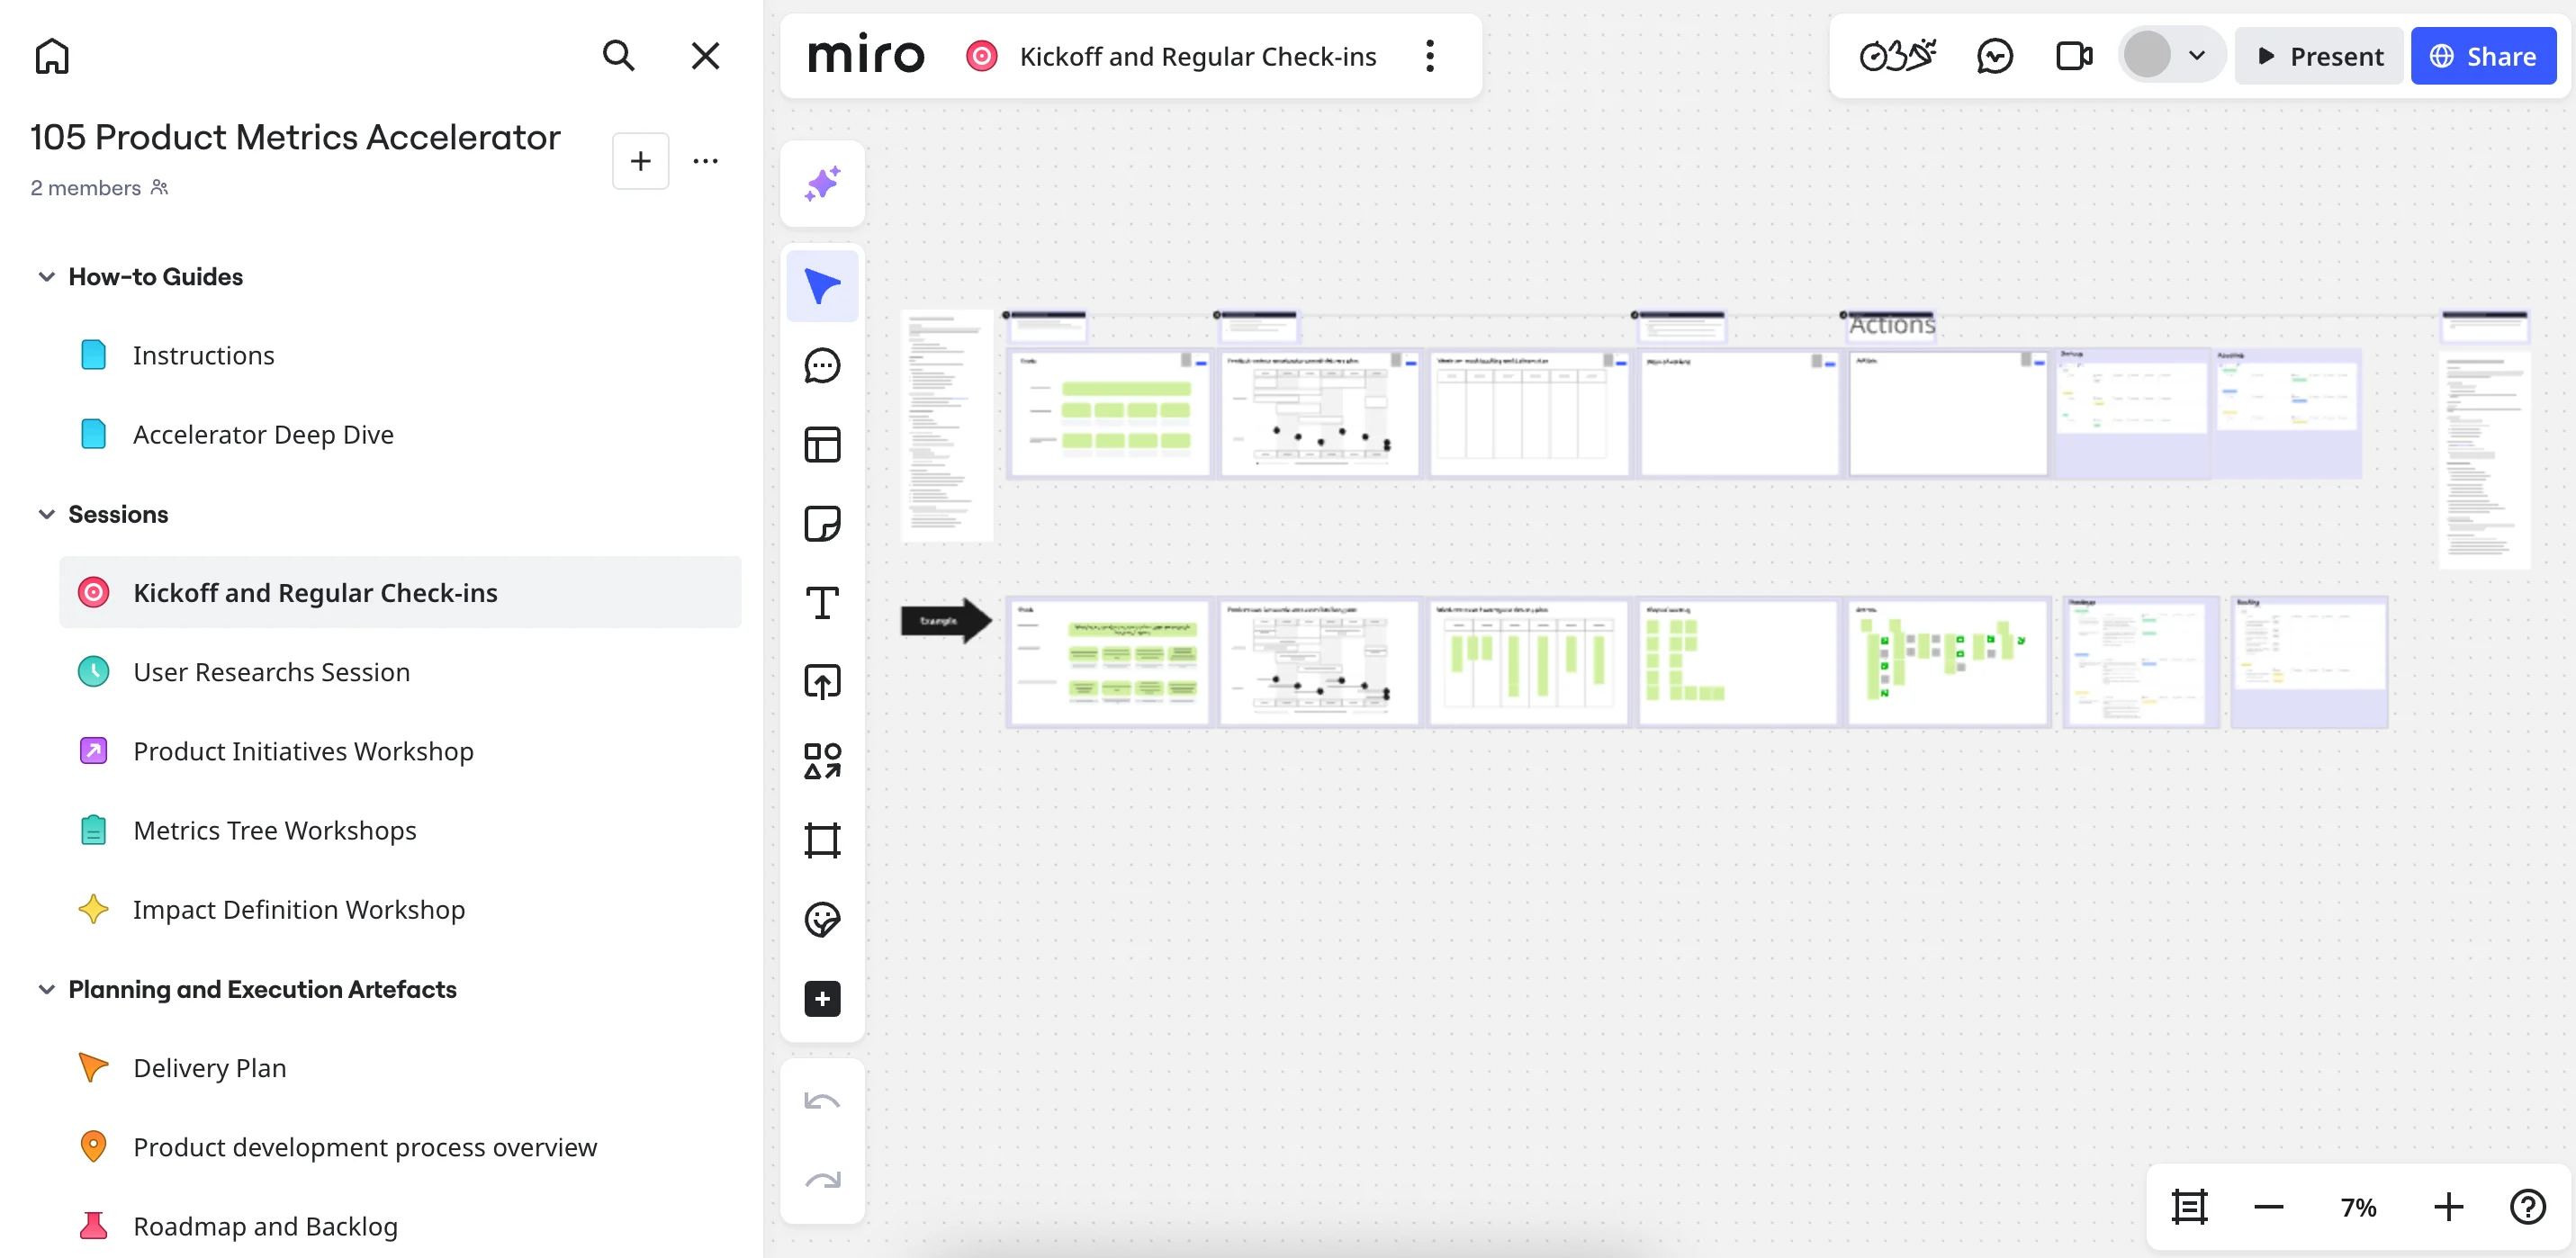Click the upload tool icon
Screen dimensions: 2576x1258
point(822,682)
